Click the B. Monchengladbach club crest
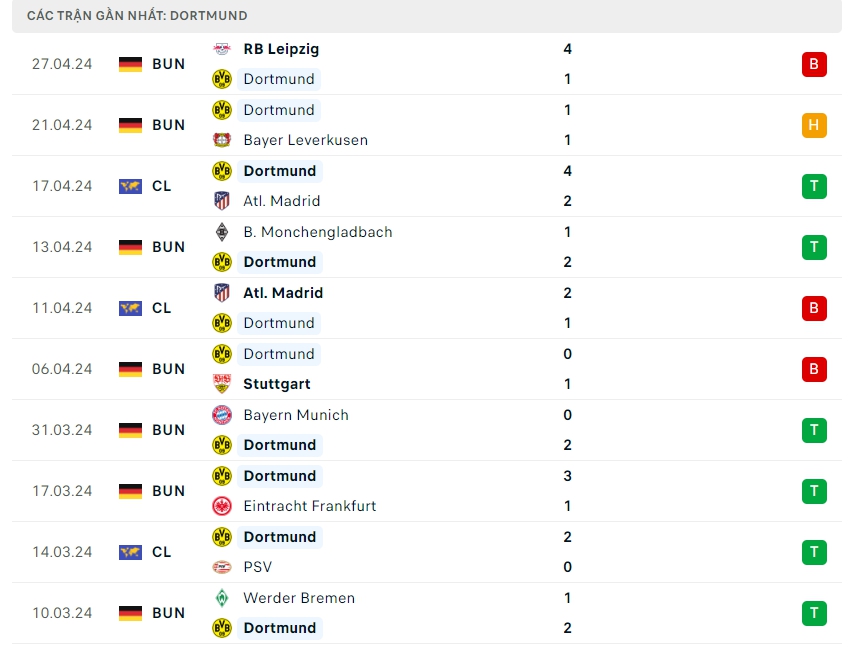This screenshot has width=855, height=647. 222,232
